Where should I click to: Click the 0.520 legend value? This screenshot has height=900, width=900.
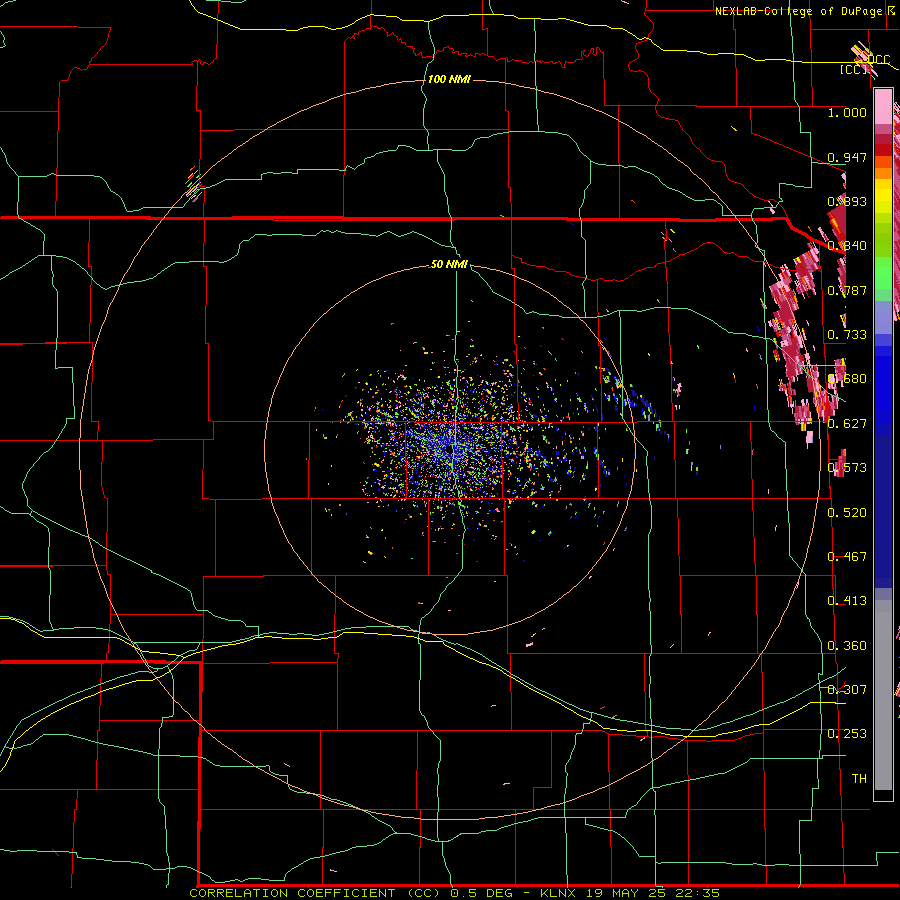(x=847, y=513)
